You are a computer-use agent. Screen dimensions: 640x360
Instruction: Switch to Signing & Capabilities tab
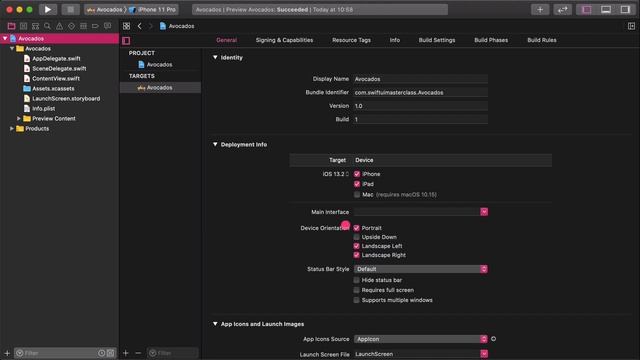pos(284,40)
